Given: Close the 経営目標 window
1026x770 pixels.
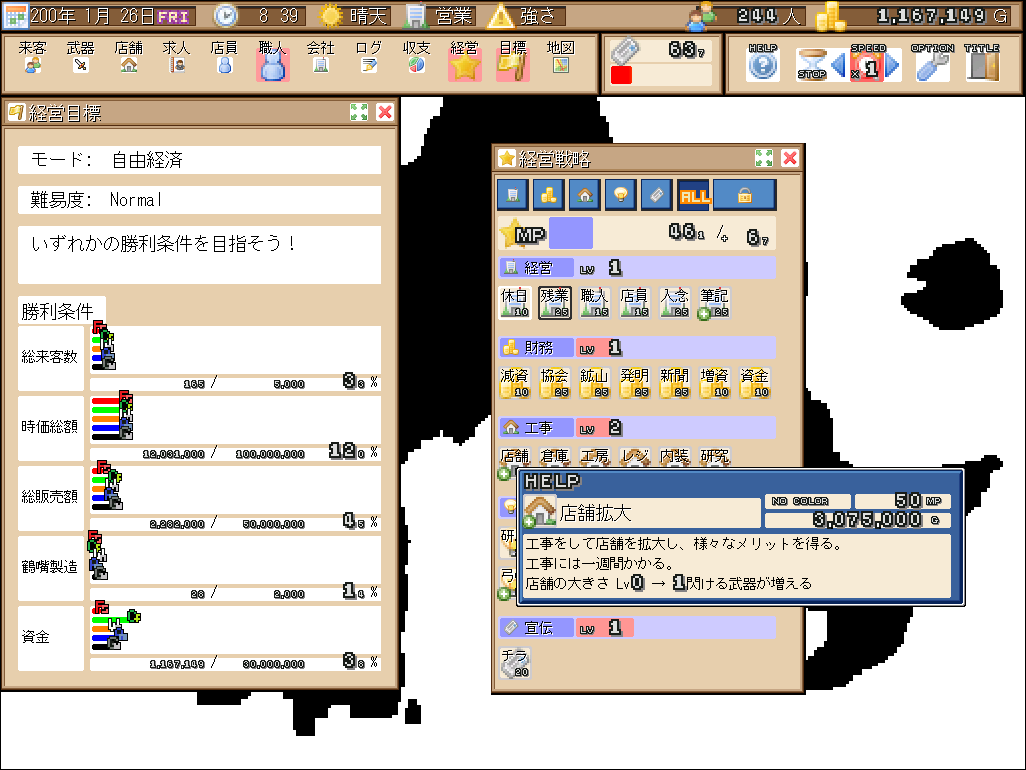Looking at the screenshot, I should pos(385,112).
